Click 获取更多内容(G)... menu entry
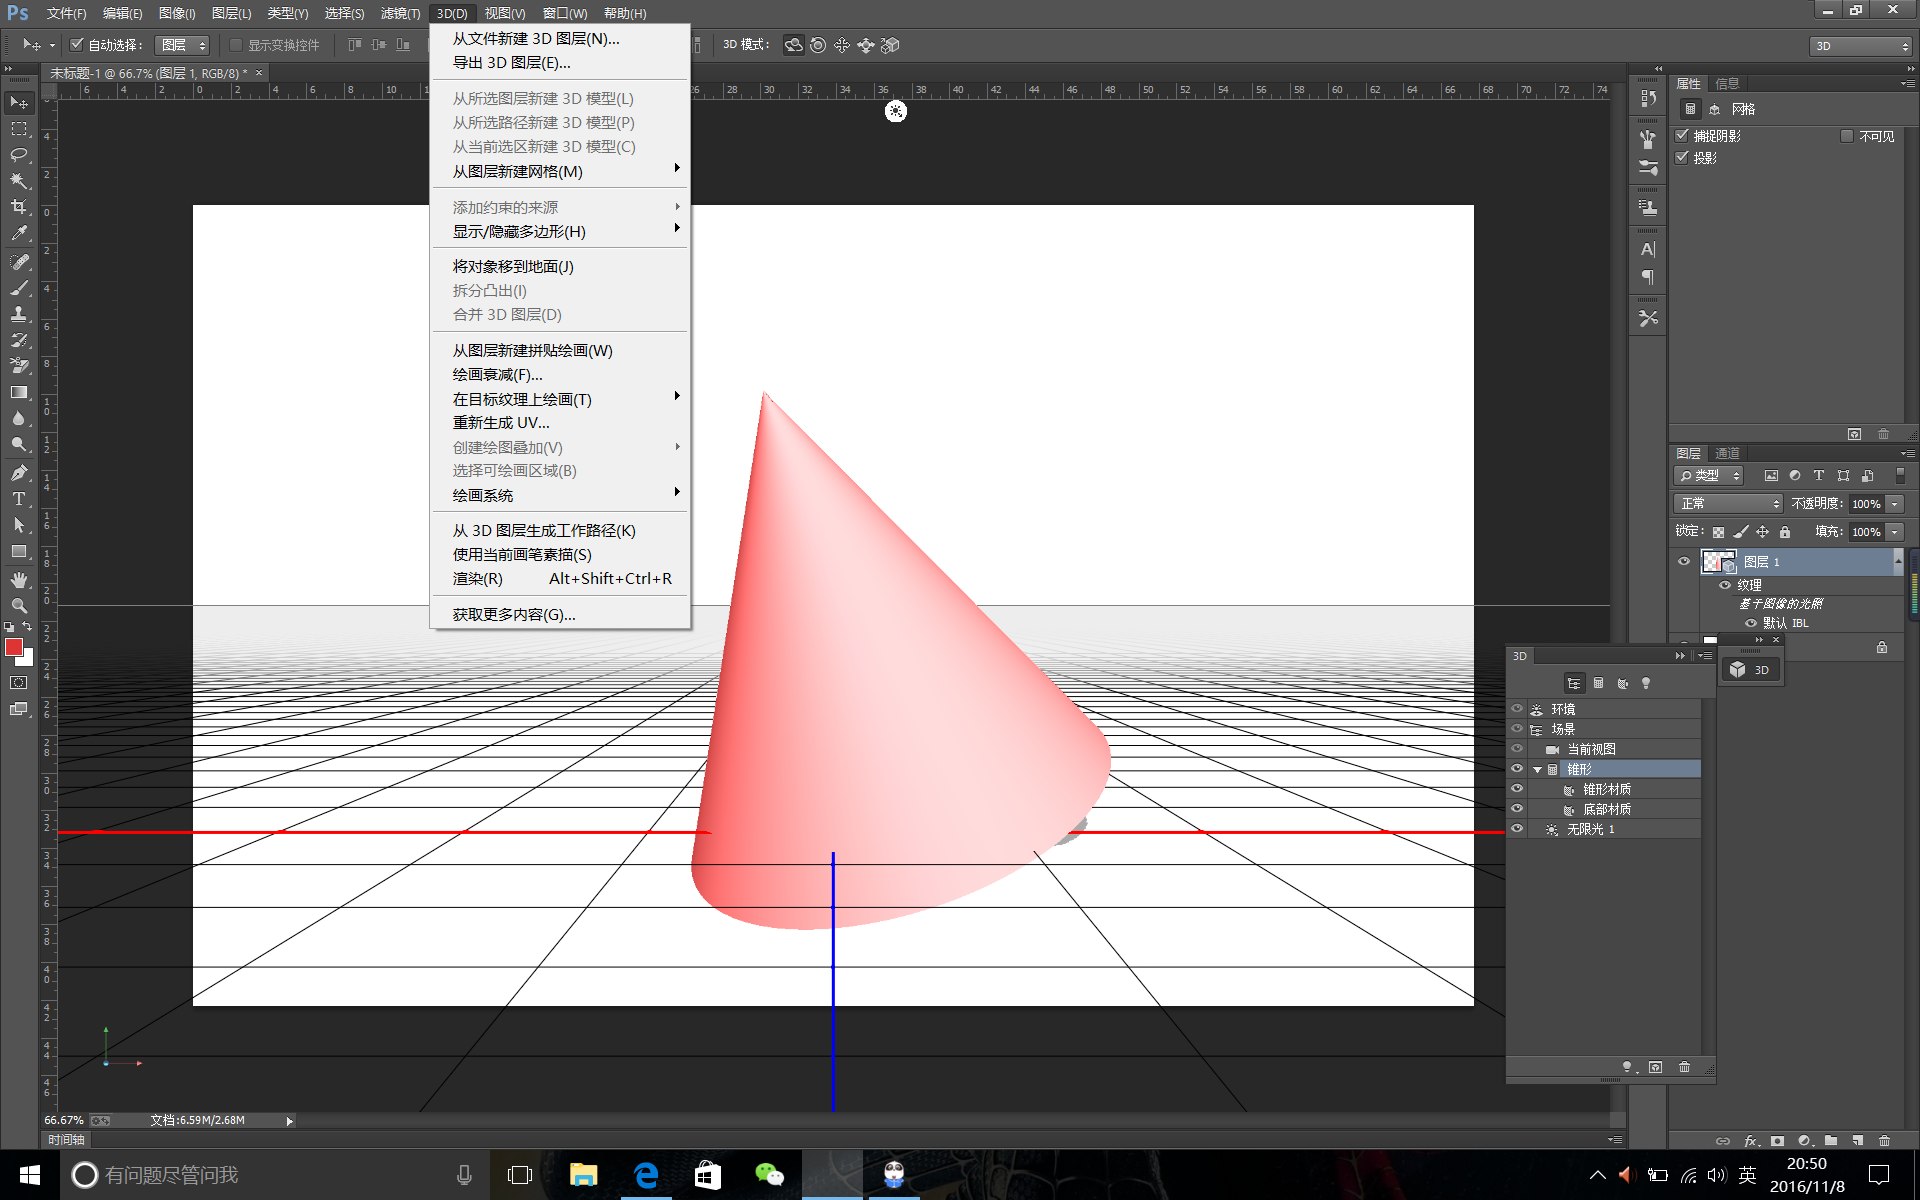 (514, 614)
